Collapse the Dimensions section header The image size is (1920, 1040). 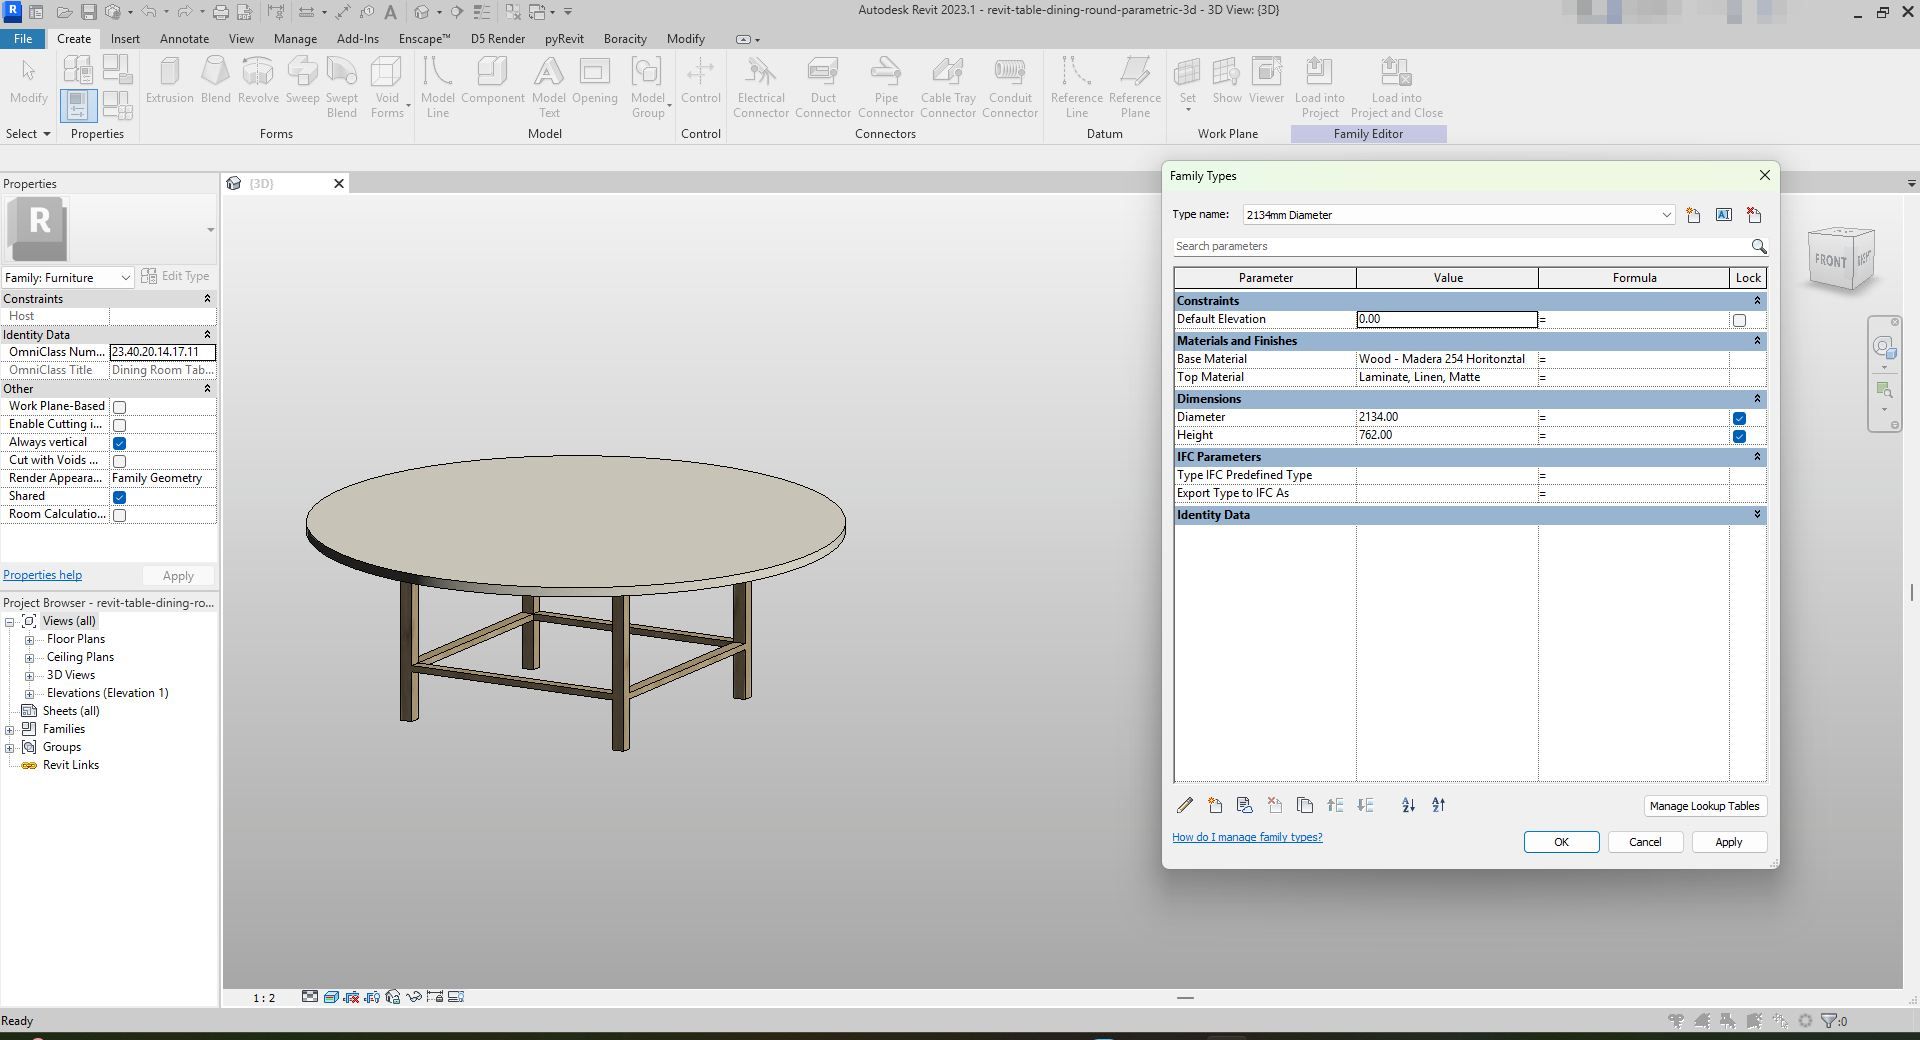tap(1757, 399)
